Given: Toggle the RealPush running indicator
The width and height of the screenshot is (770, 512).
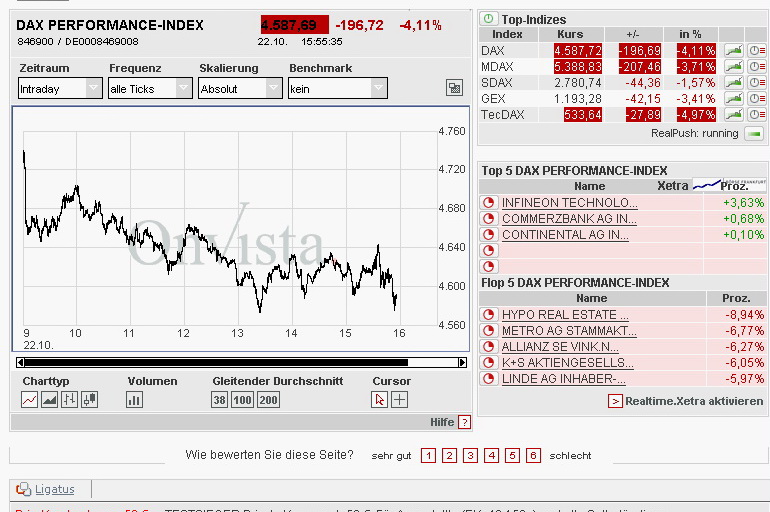Looking at the screenshot, I should 754,134.
